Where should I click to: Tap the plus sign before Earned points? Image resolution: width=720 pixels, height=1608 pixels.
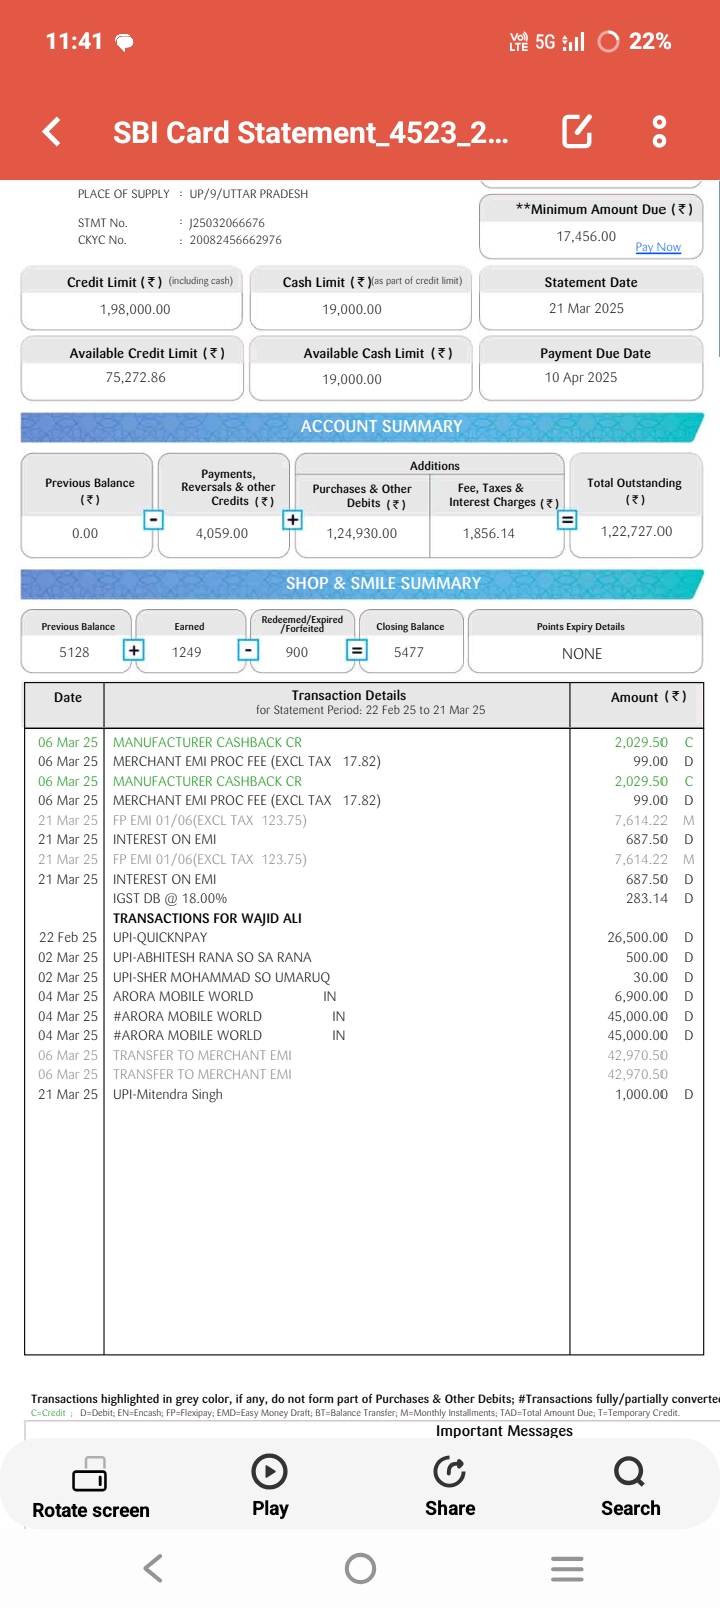[x=133, y=650]
